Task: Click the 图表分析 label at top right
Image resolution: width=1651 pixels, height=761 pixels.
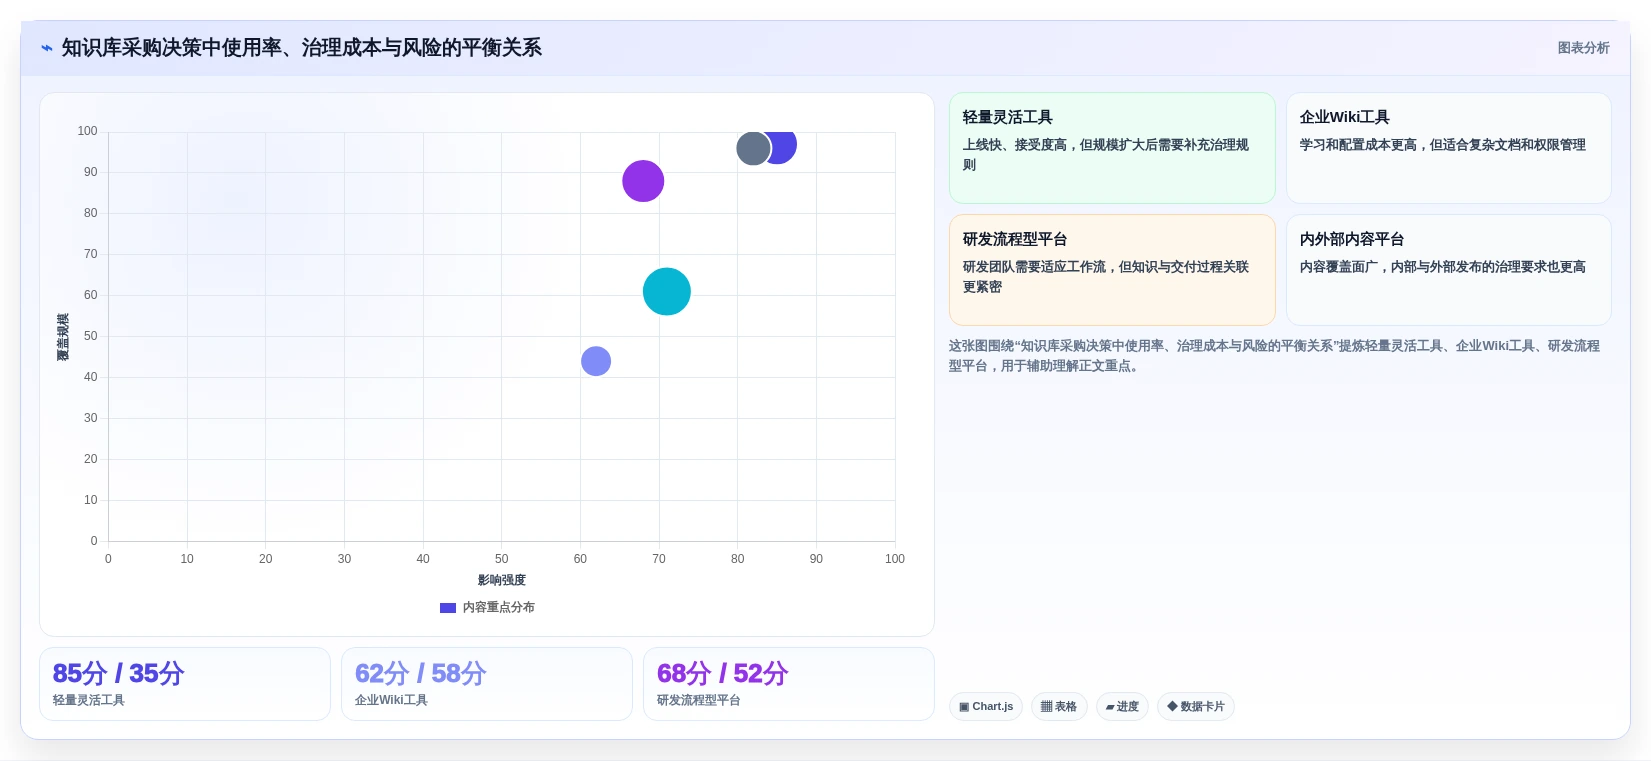Action: (1583, 48)
